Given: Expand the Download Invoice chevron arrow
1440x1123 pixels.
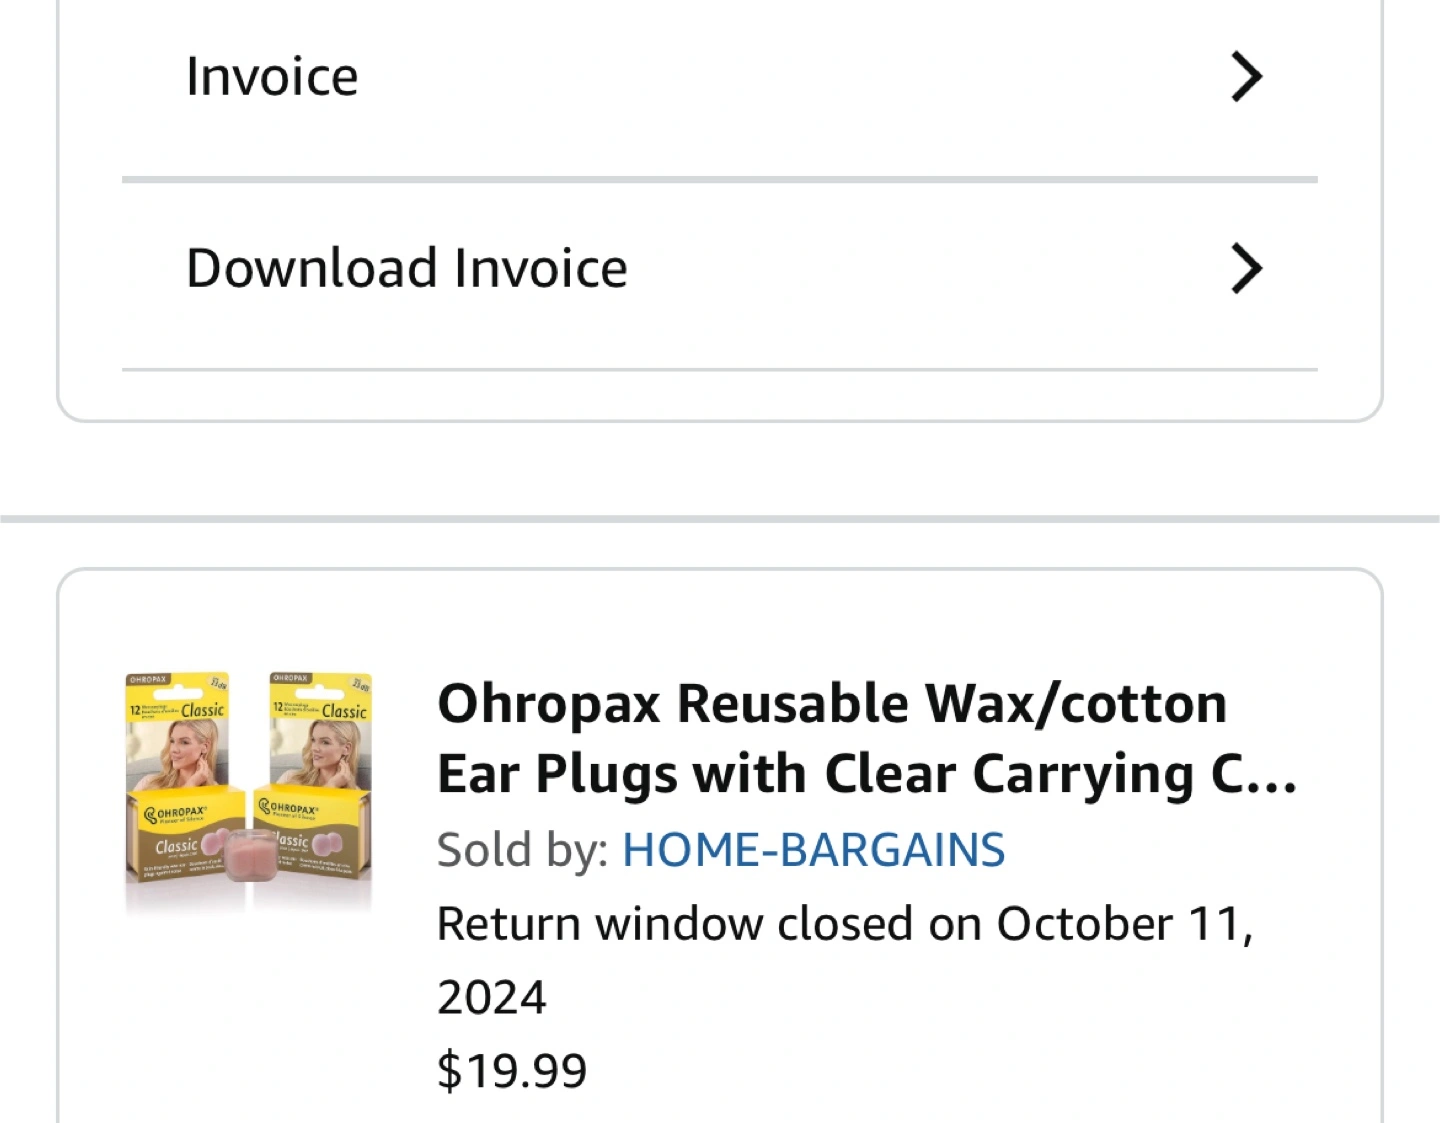Looking at the screenshot, I should [x=1246, y=268].
